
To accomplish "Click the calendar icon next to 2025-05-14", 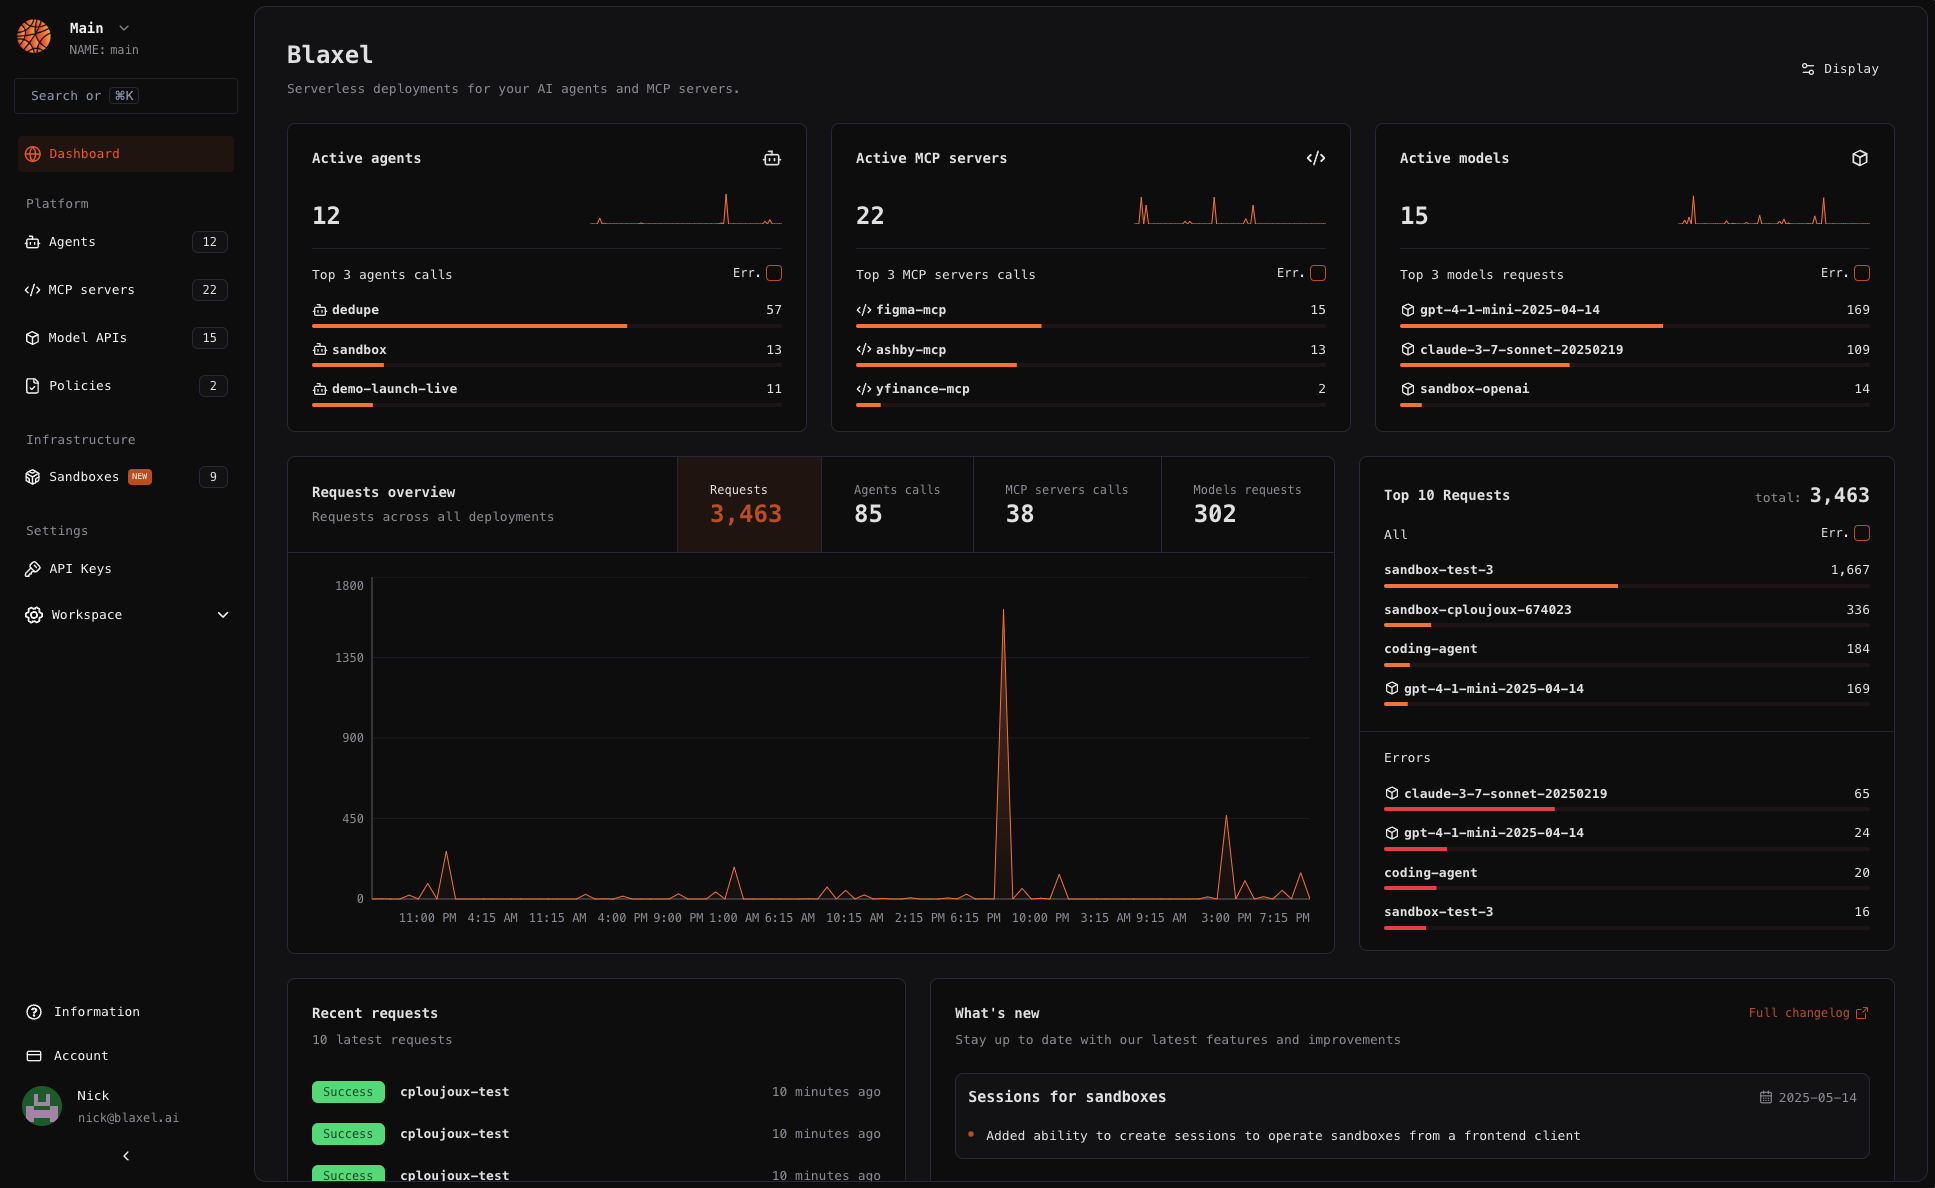I will click(1766, 1098).
